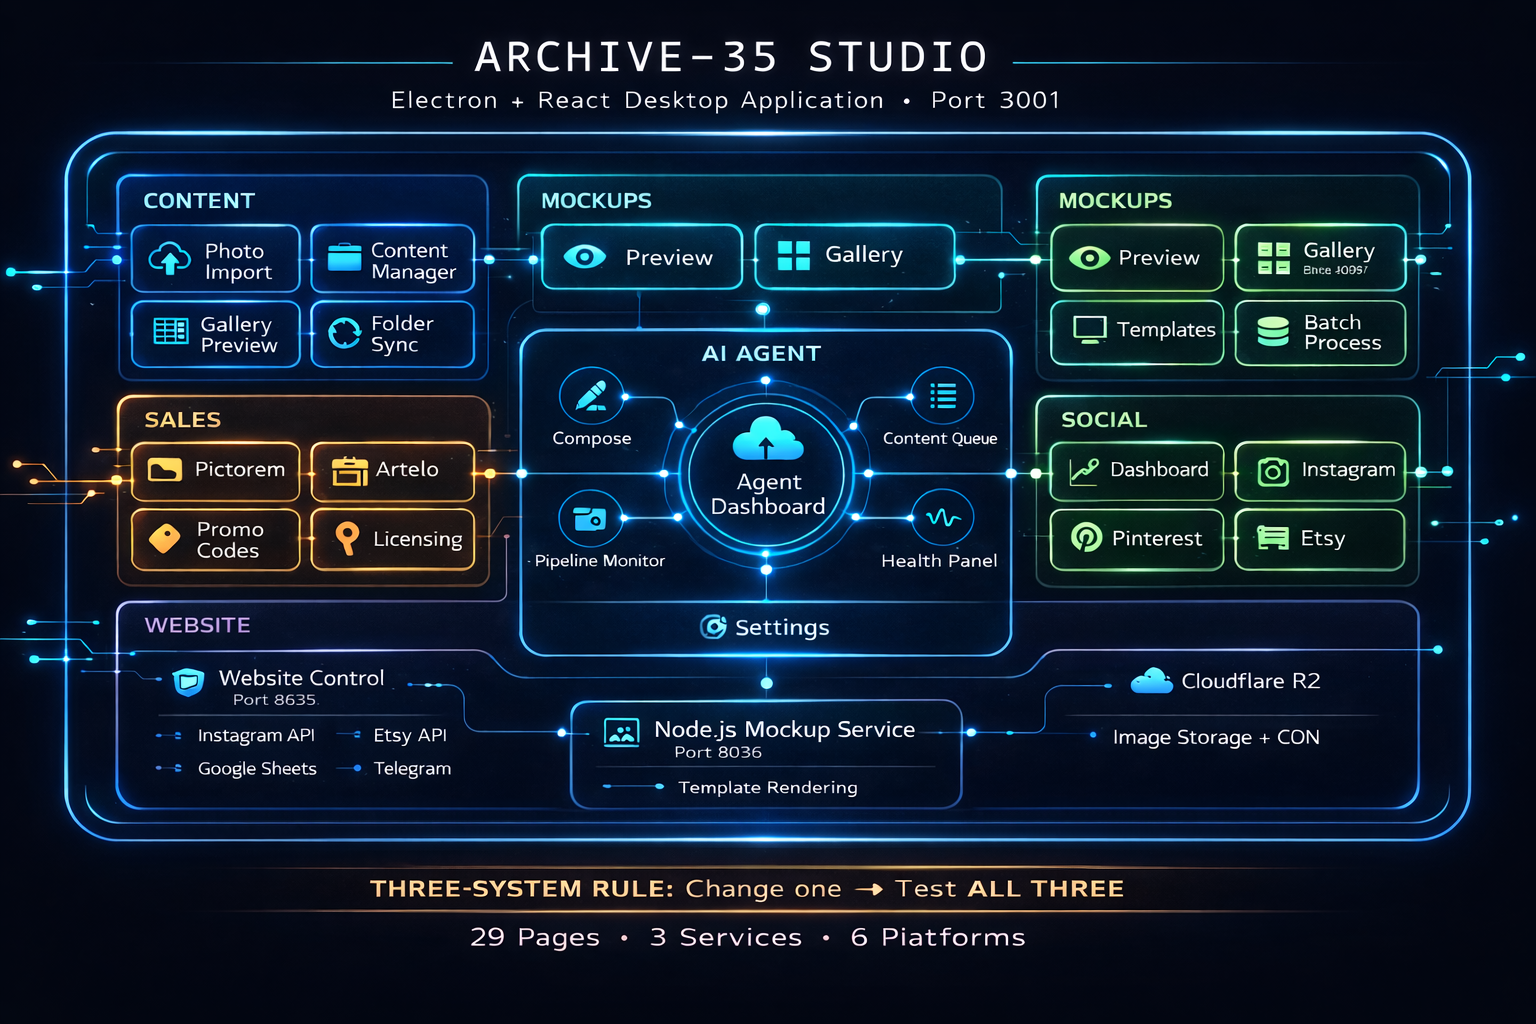
Task: Open the Content Queue list icon
Action: pyautogui.click(x=942, y=396)
